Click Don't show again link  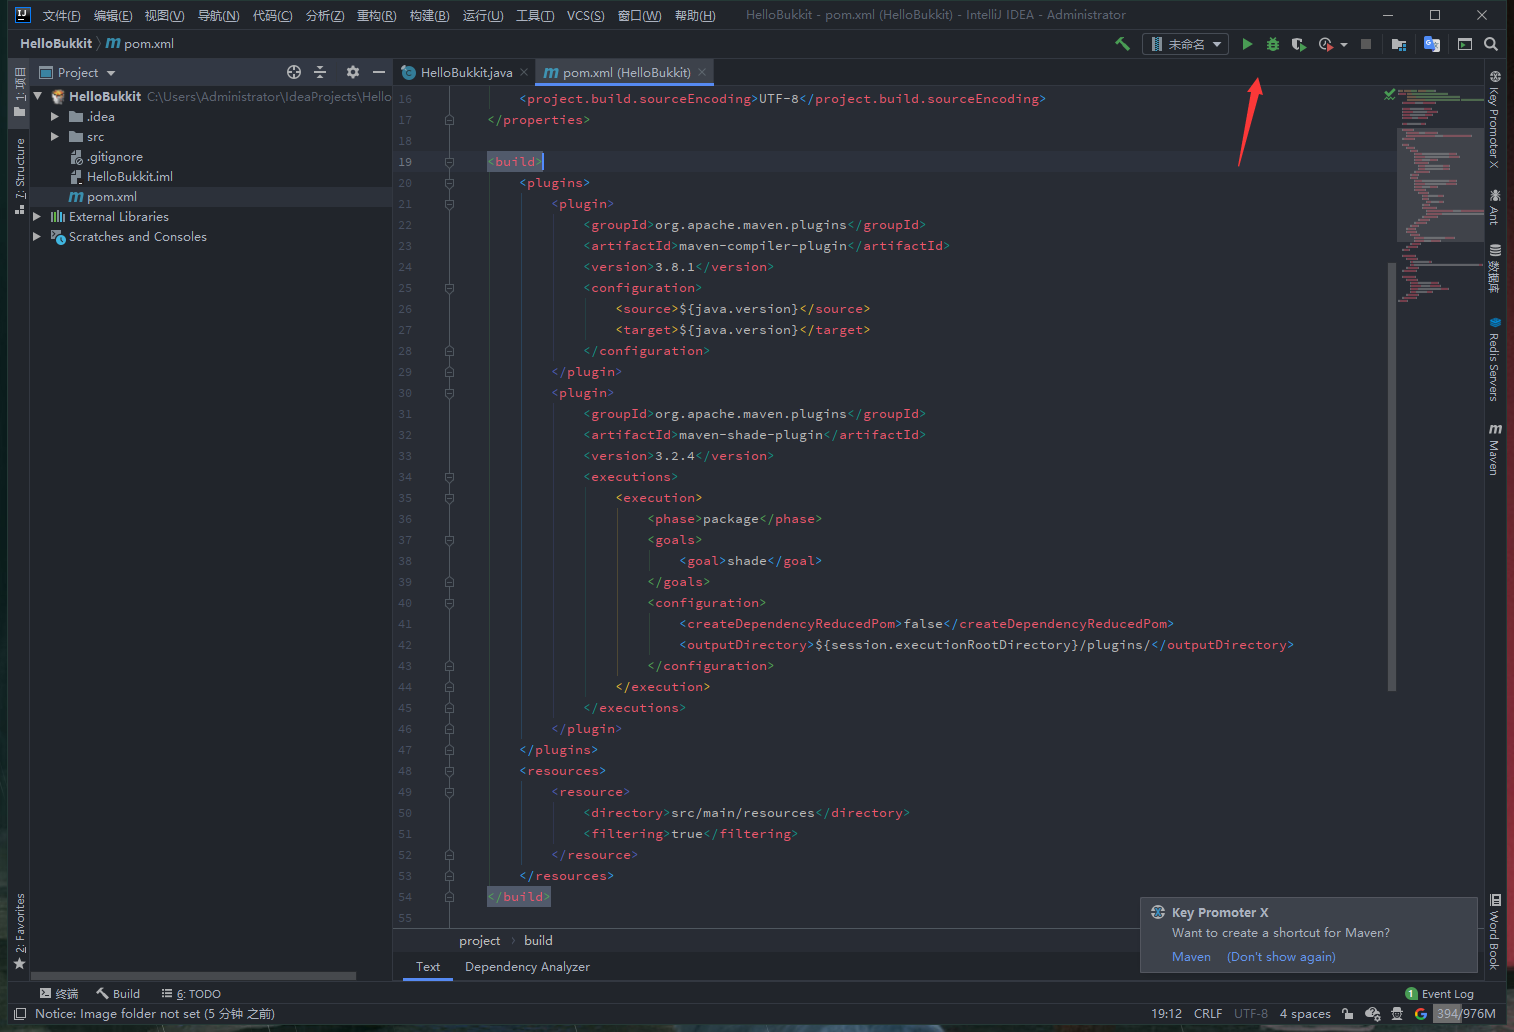tap(1281, 957)
